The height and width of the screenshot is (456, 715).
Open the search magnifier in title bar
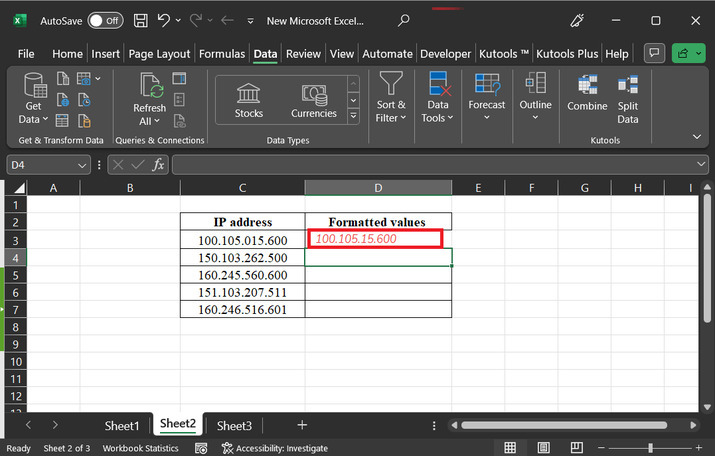tap(403, 20)
